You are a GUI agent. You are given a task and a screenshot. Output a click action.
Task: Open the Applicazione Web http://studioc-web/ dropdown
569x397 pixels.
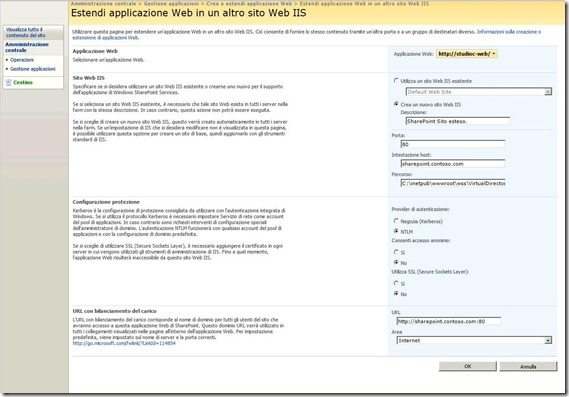coord(466,54)
